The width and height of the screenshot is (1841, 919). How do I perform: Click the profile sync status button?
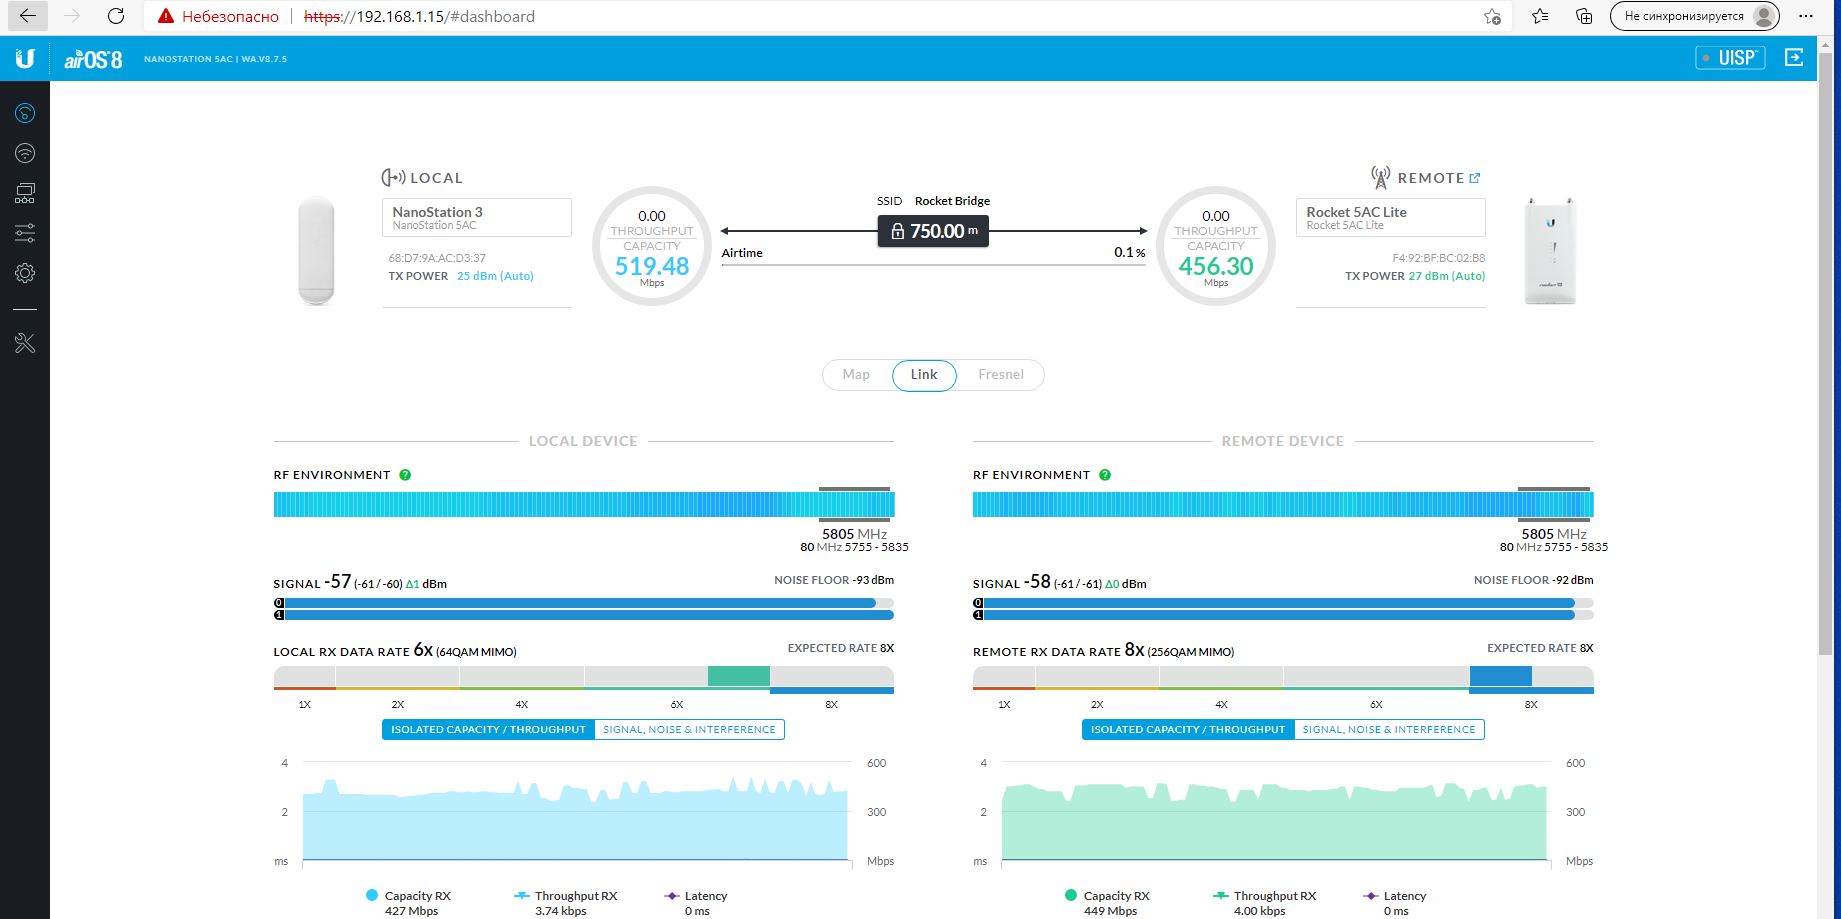[1694, 16]
